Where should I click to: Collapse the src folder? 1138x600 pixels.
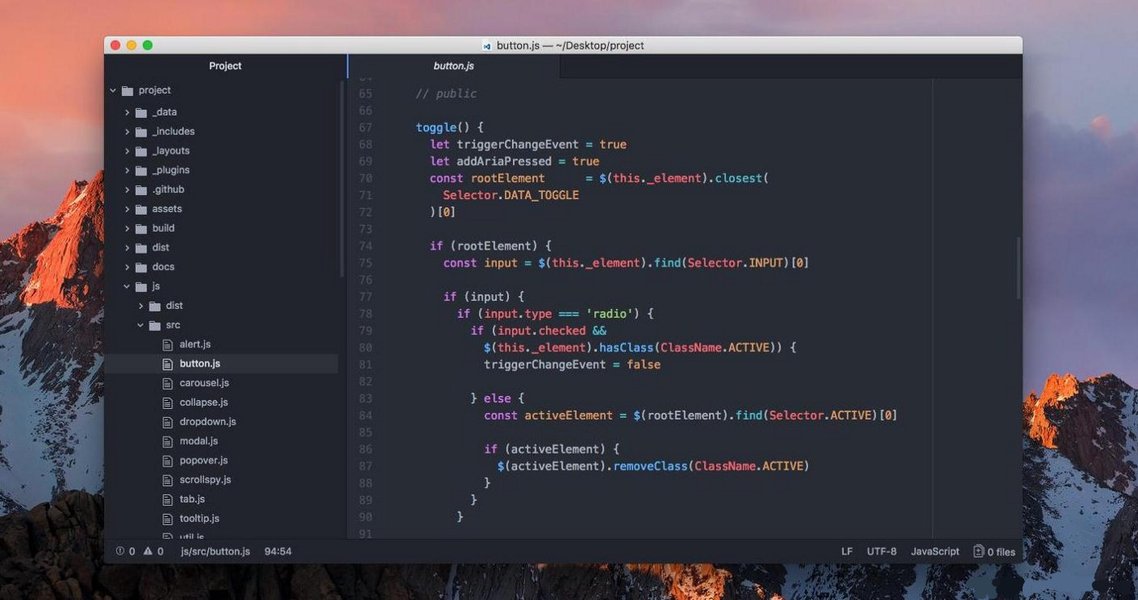tap(140, 324)
